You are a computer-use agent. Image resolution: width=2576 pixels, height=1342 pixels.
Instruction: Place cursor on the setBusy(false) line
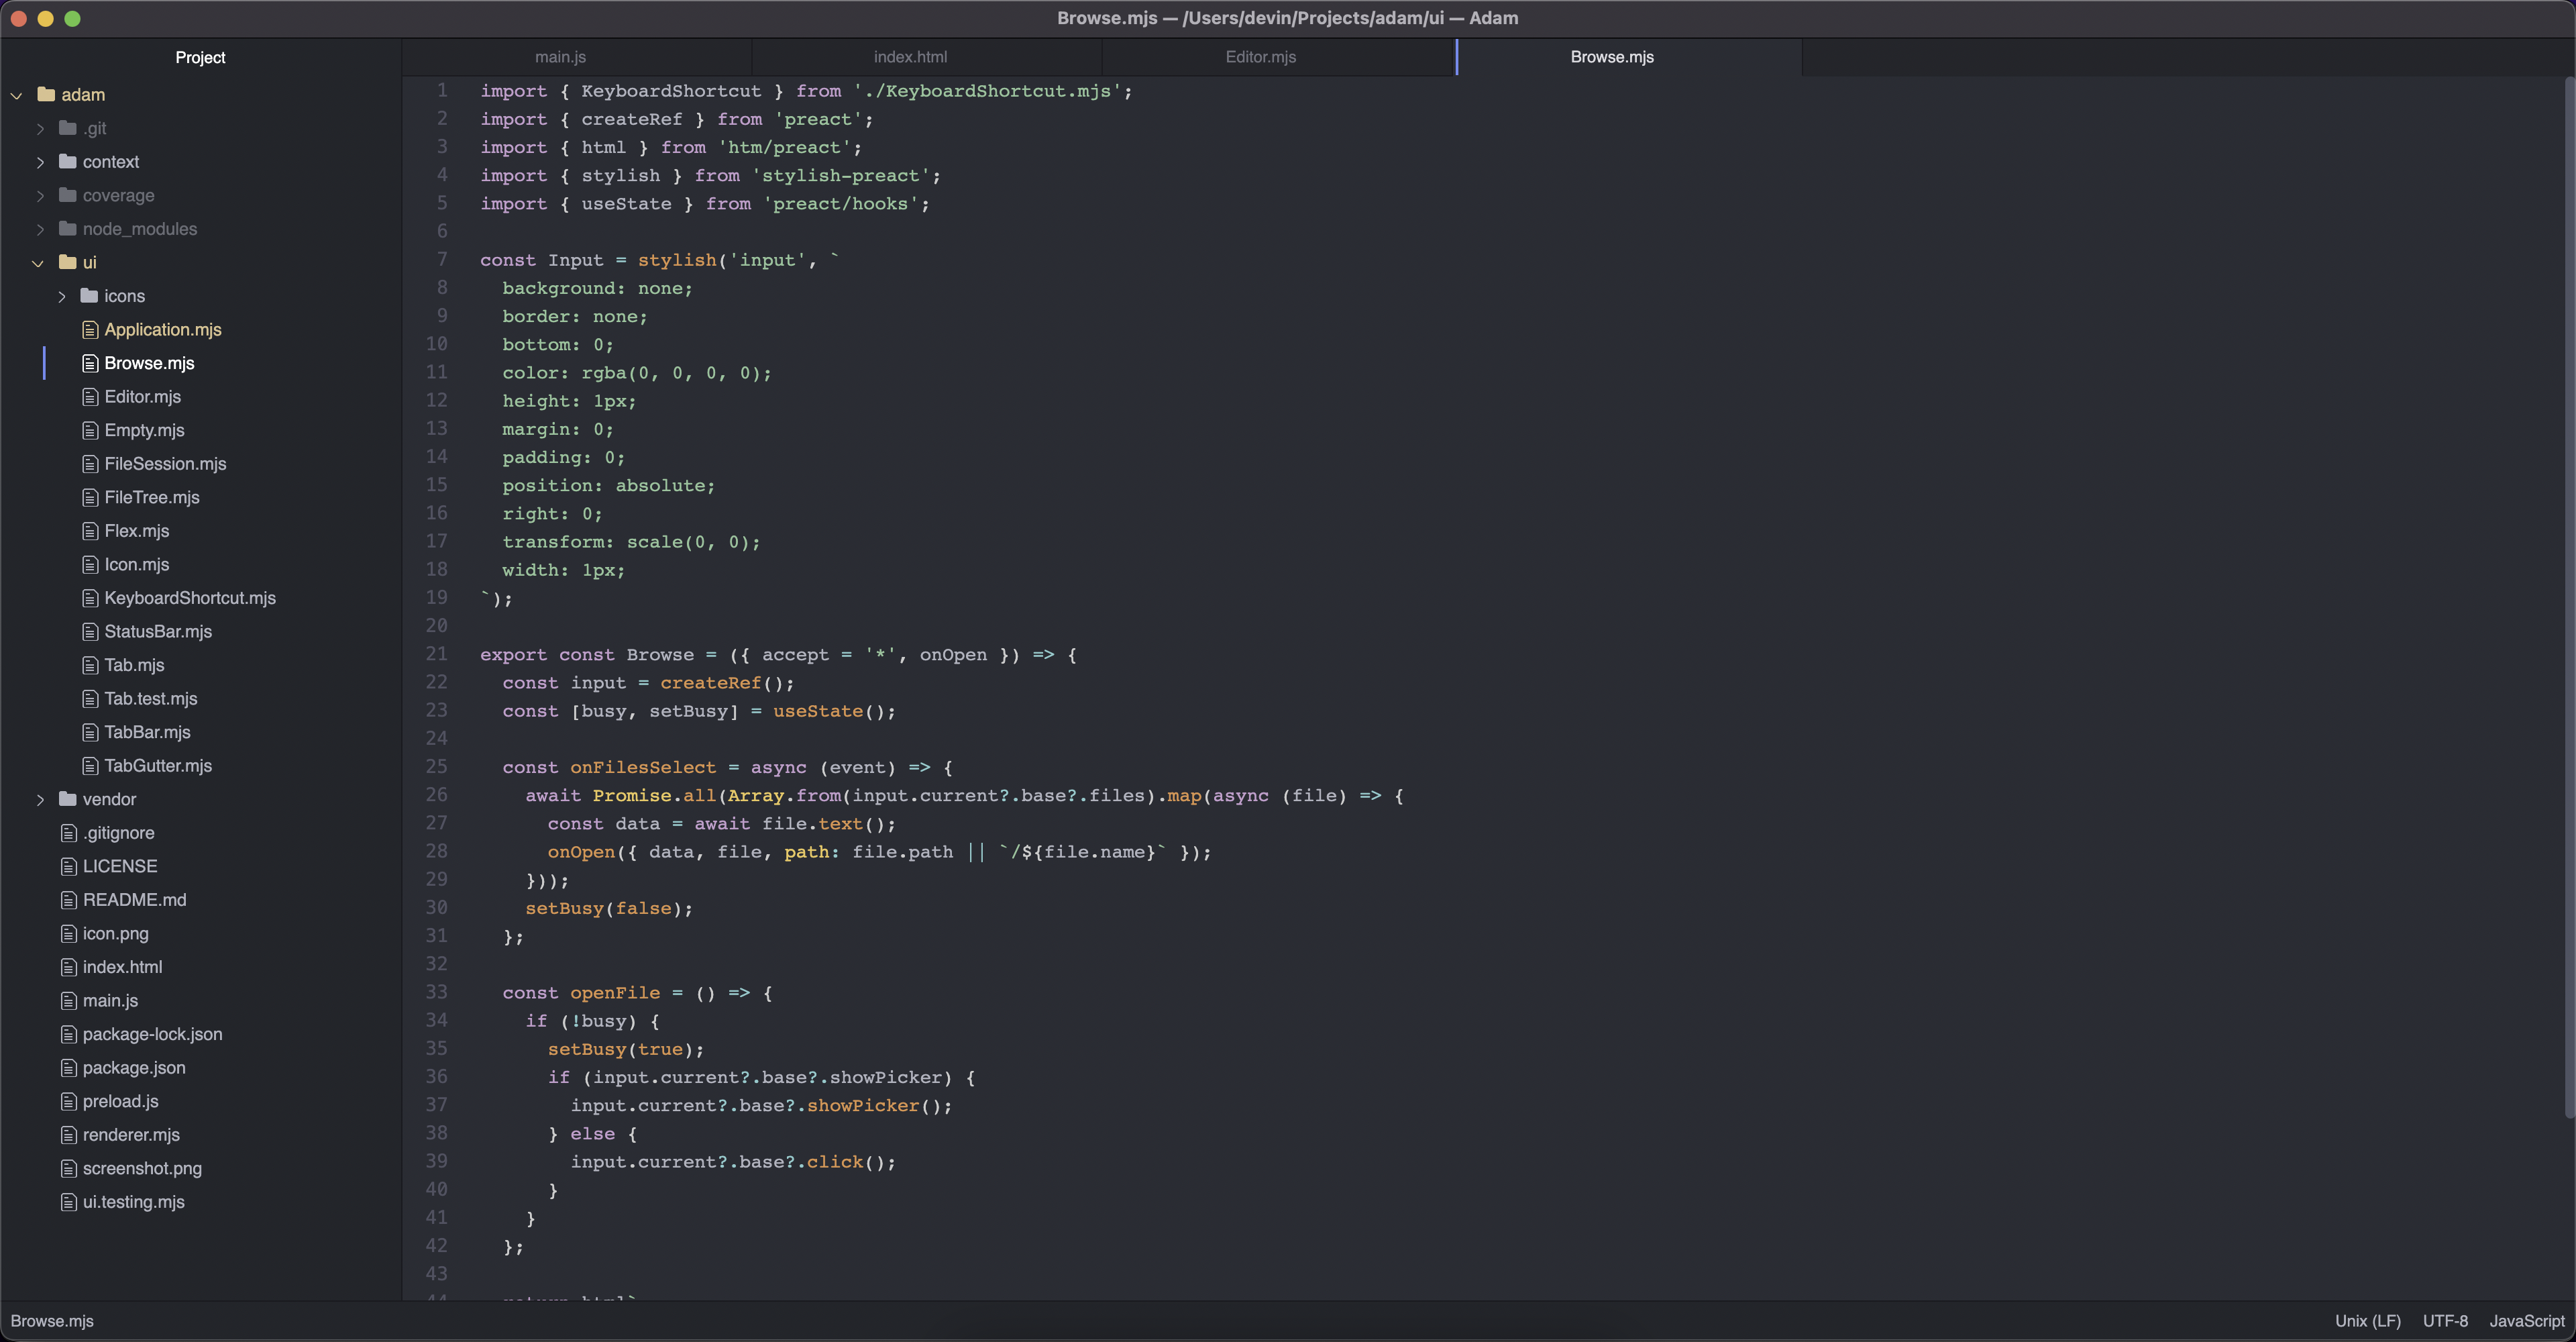609,908
